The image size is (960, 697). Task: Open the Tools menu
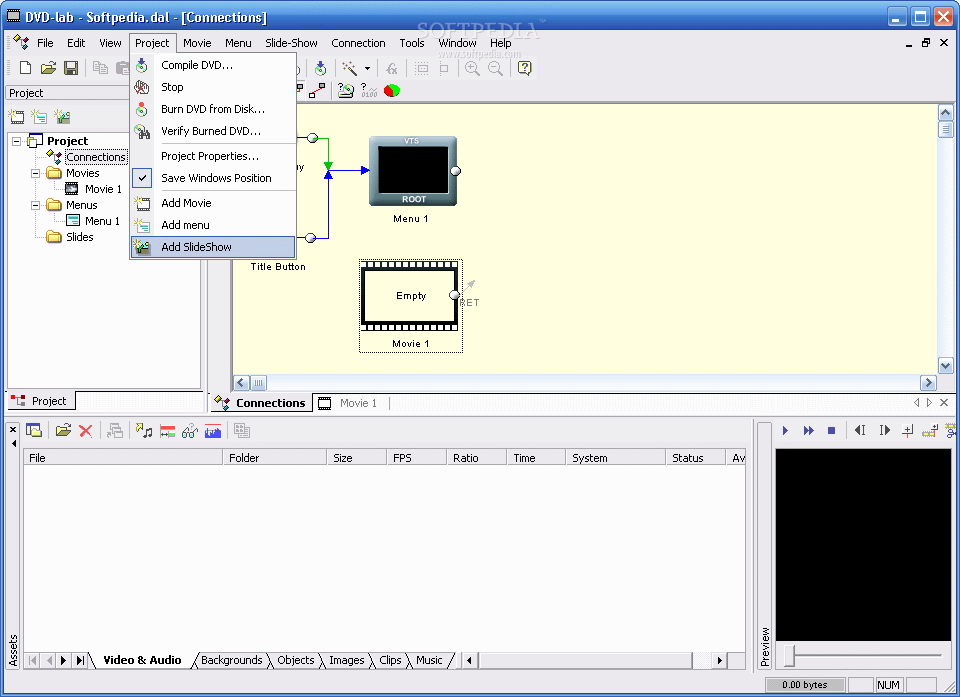pos(411,43)
